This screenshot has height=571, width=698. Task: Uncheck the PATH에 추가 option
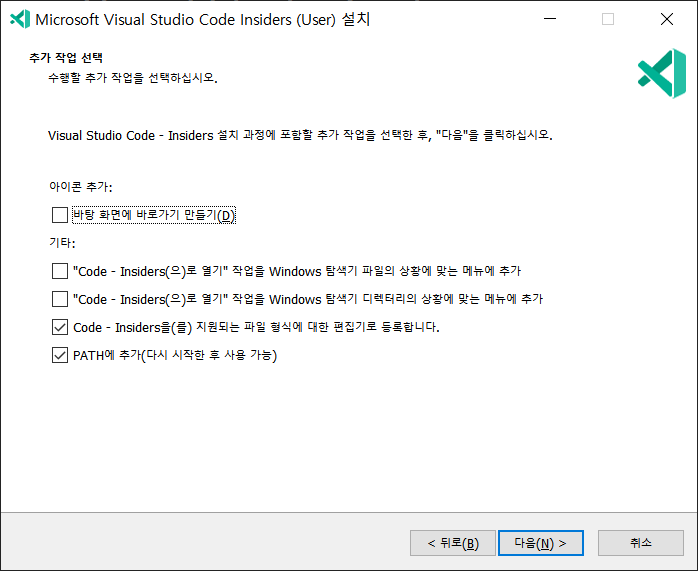pyautogui.click(x=60, y=355)
